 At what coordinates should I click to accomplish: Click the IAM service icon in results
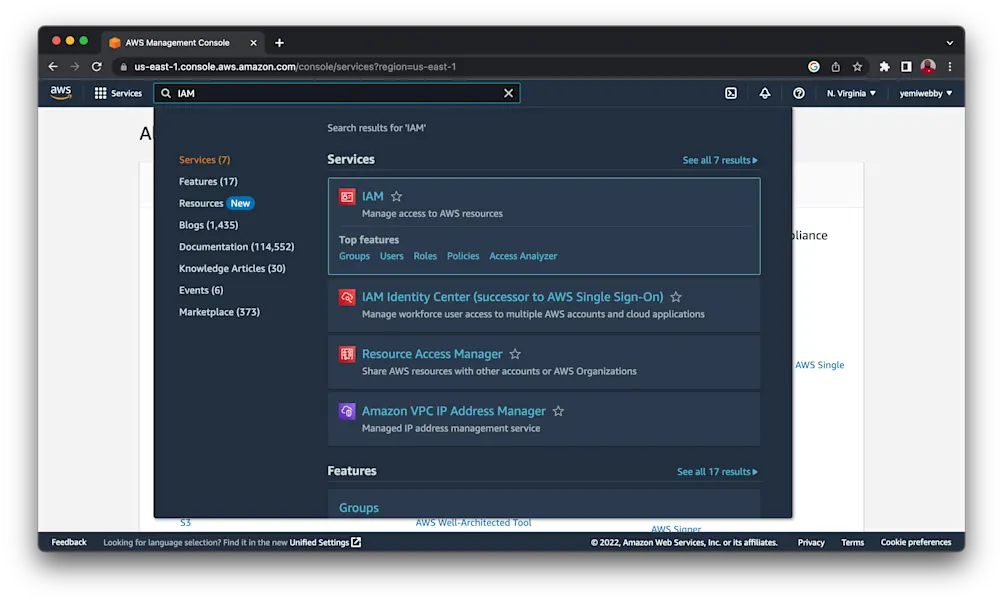click(347, 196)
